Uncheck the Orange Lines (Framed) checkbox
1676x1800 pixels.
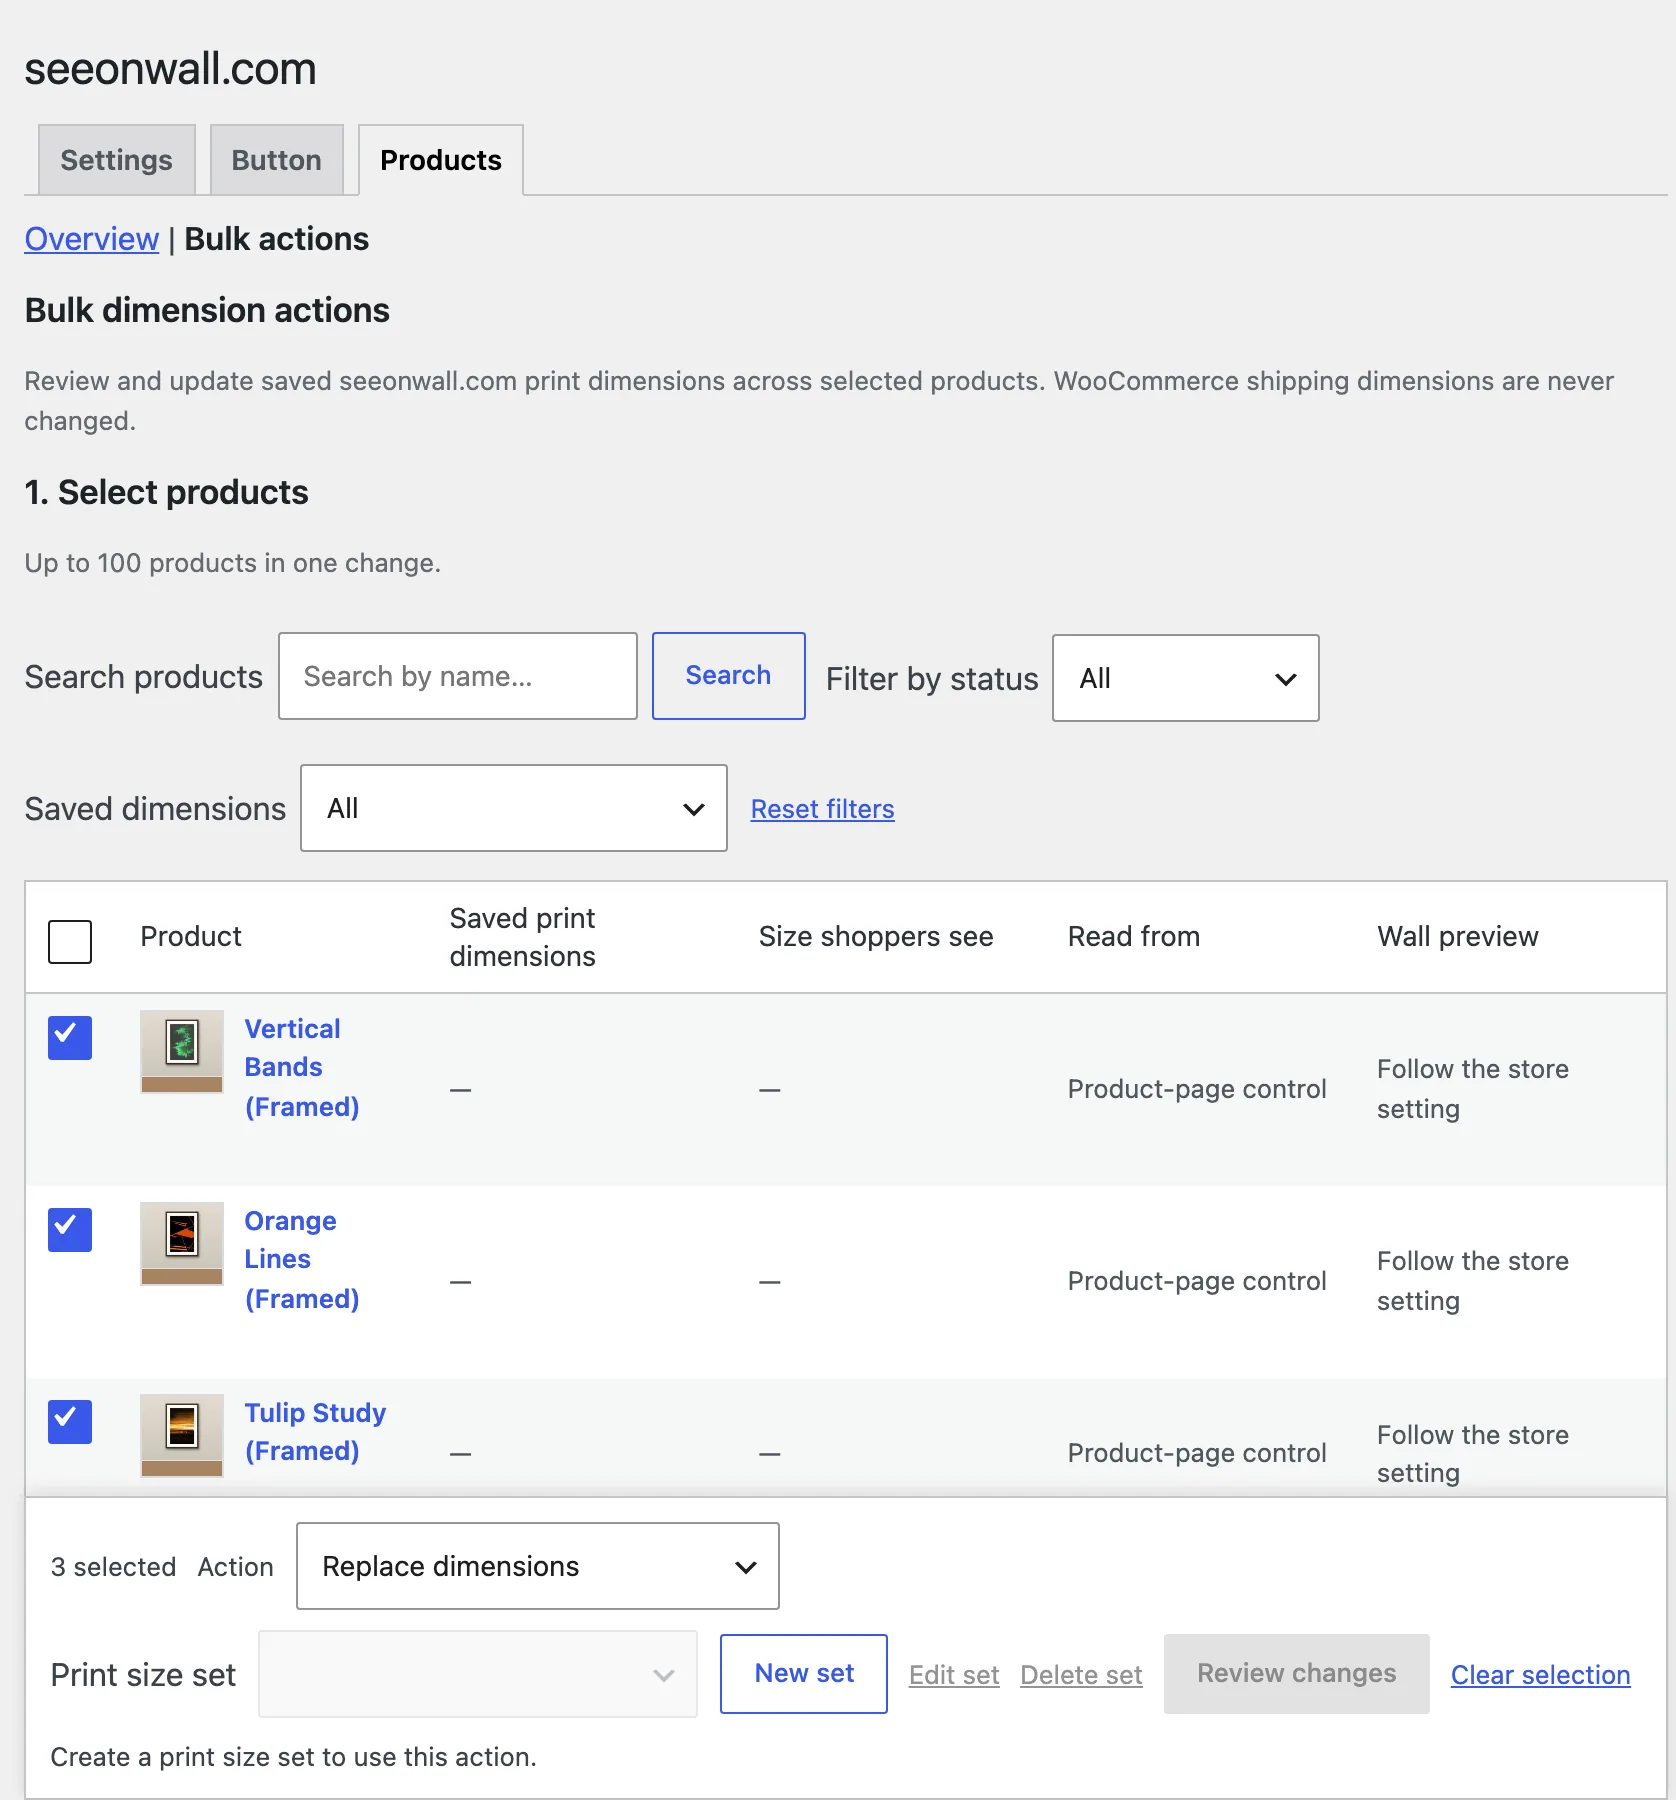coord(70,1230)
